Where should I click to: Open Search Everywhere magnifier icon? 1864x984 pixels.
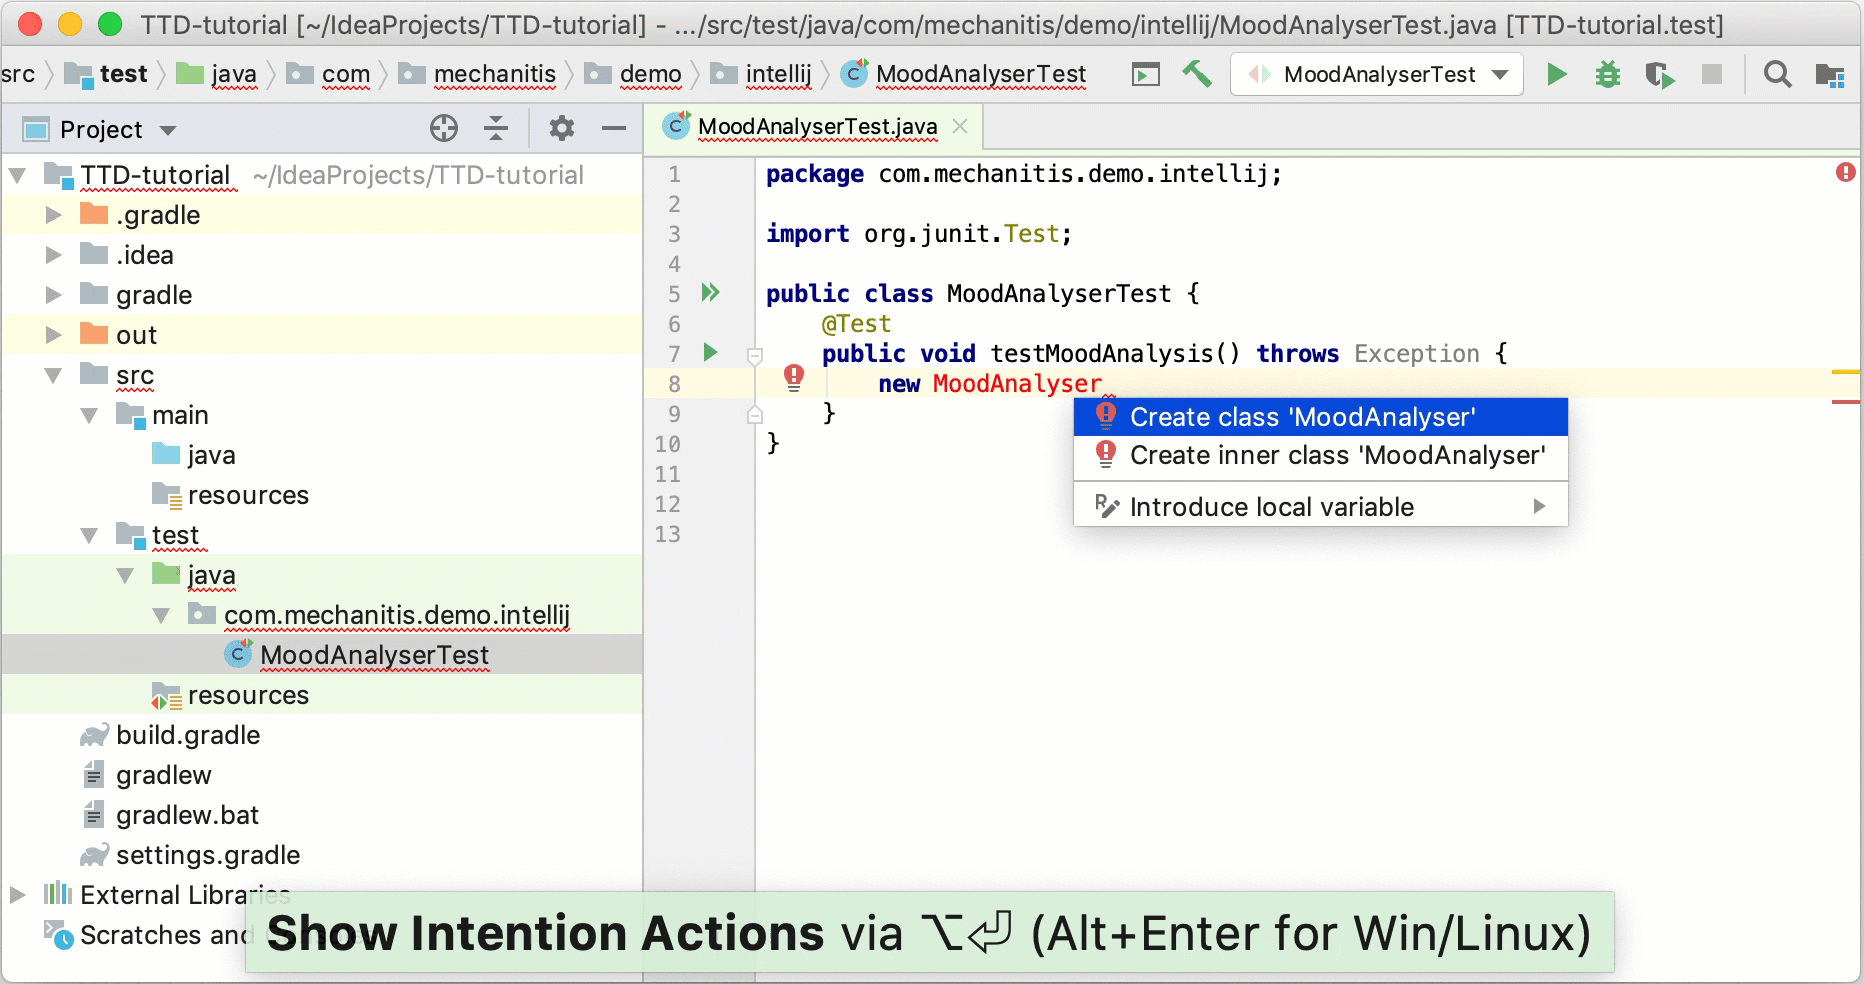[x=1777, y=74]
